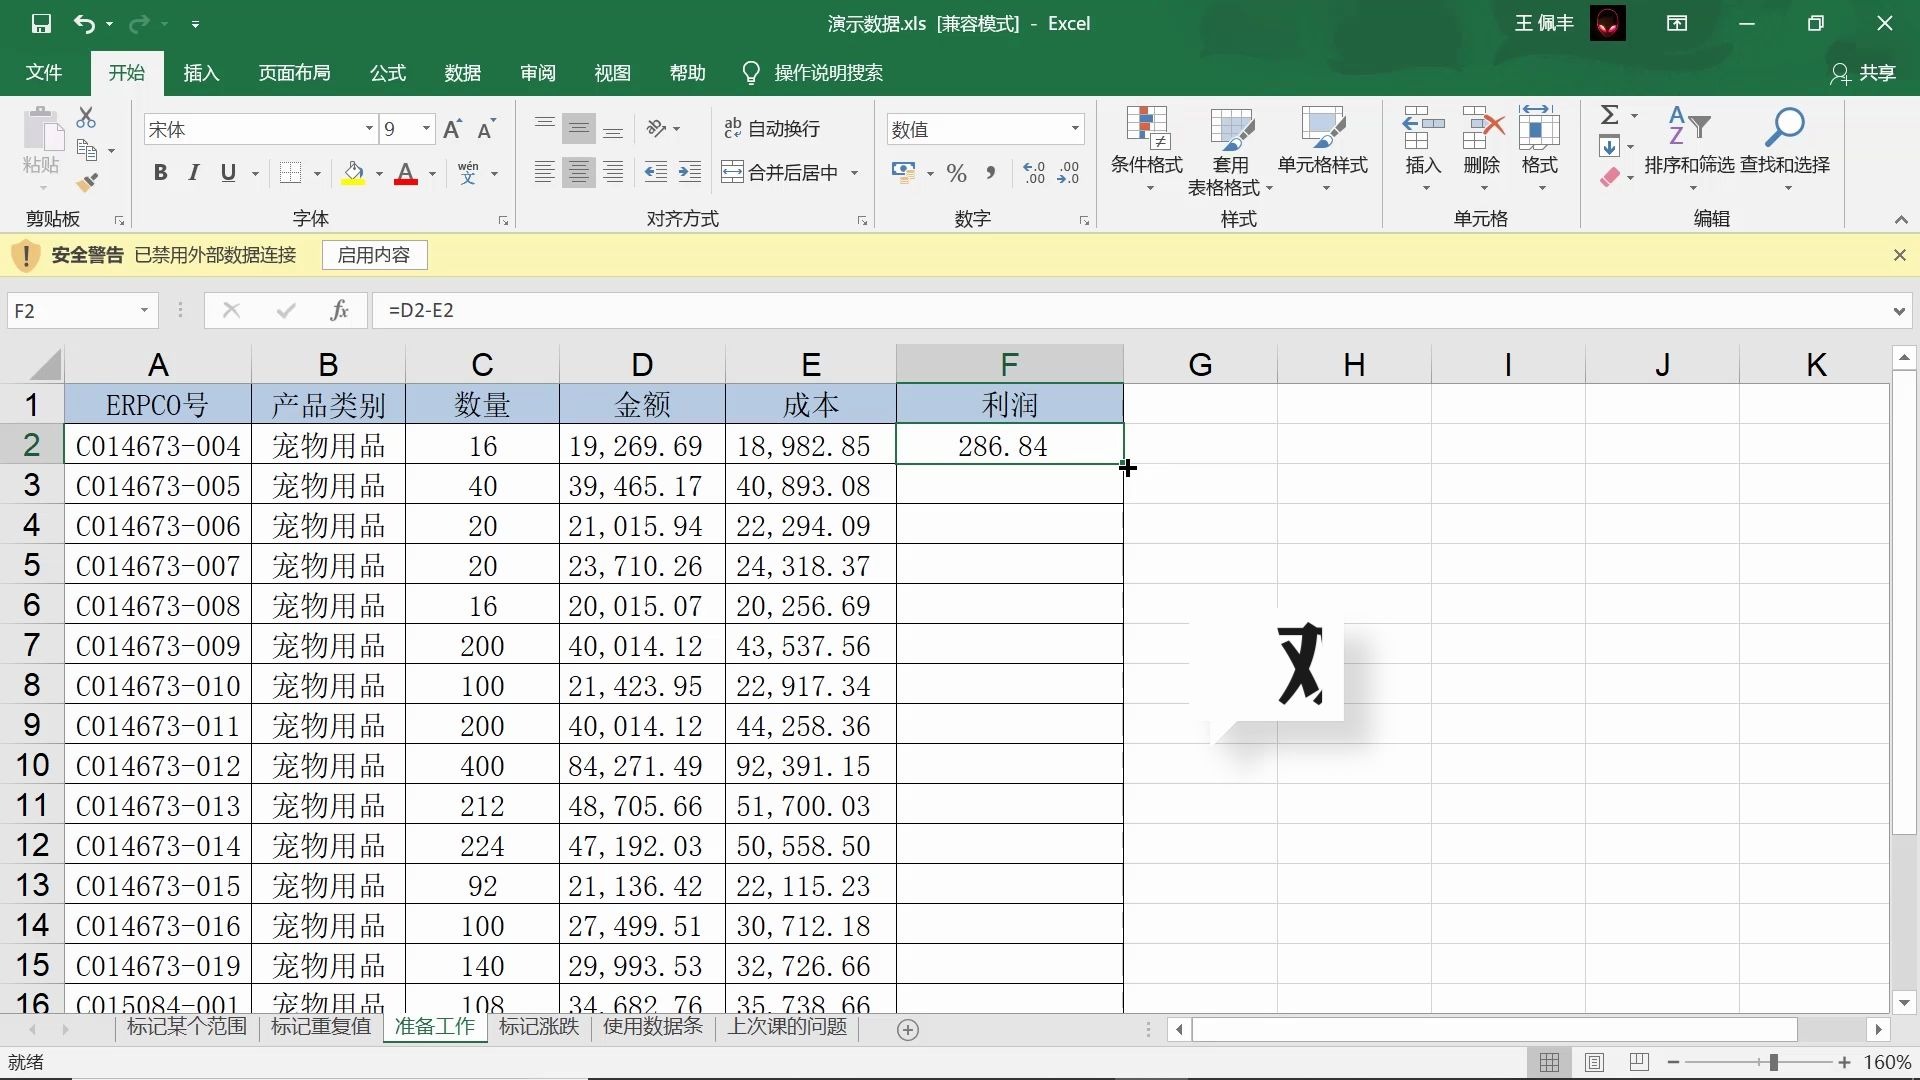Click the Insert Function fx icon

point(340,311)
